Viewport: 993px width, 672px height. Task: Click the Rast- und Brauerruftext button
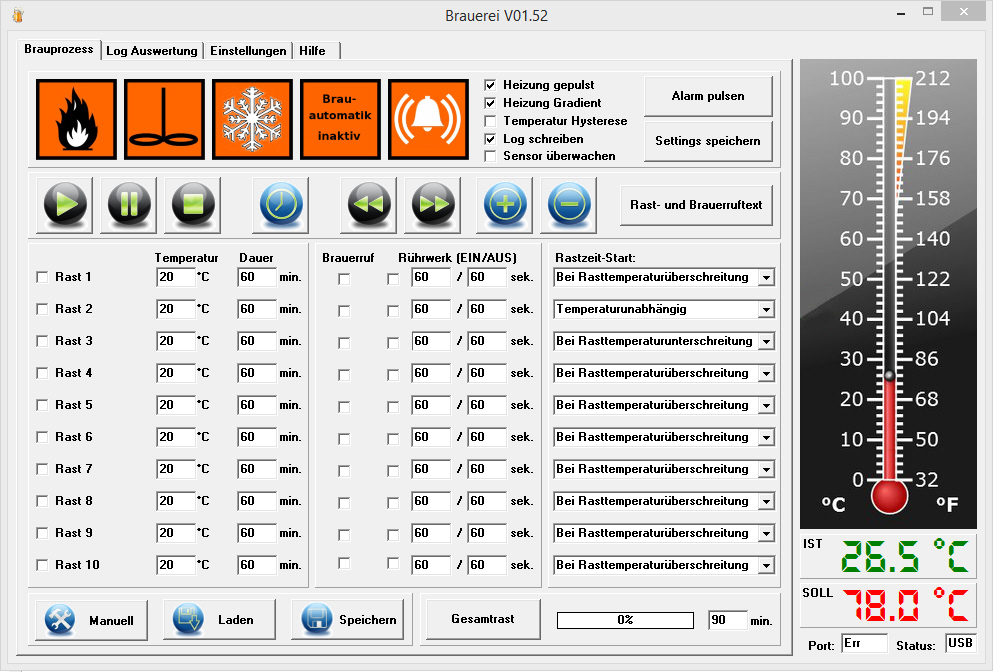pos(696,205)
